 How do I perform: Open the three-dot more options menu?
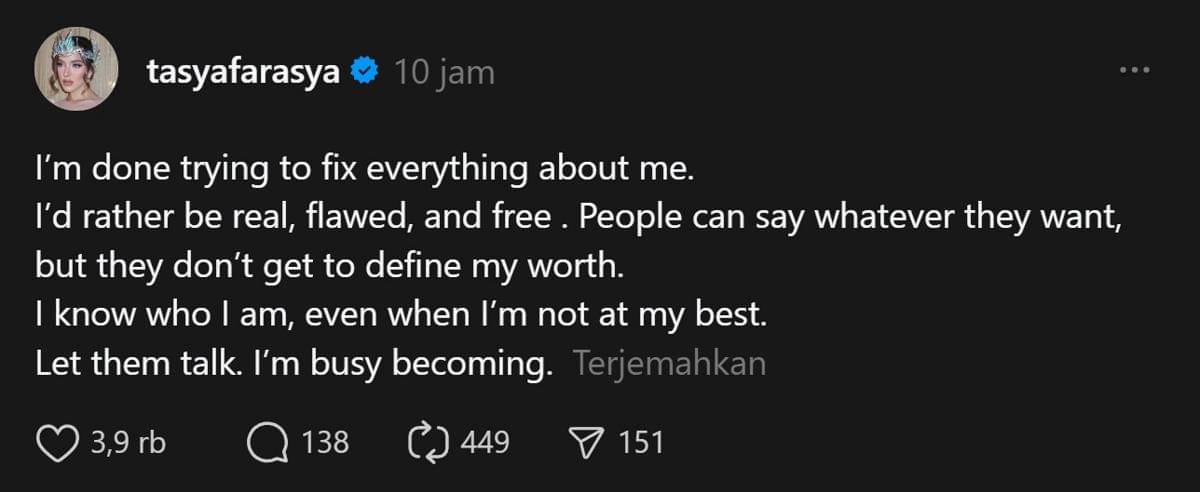(1135, 72)
